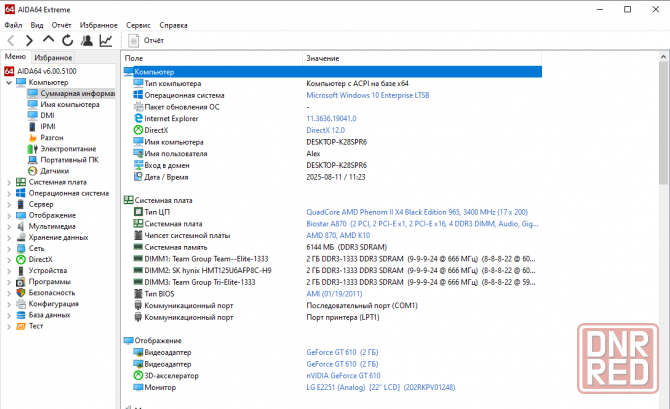
Task: Click the IPMI tree item icon
Action: pos(32,127)
